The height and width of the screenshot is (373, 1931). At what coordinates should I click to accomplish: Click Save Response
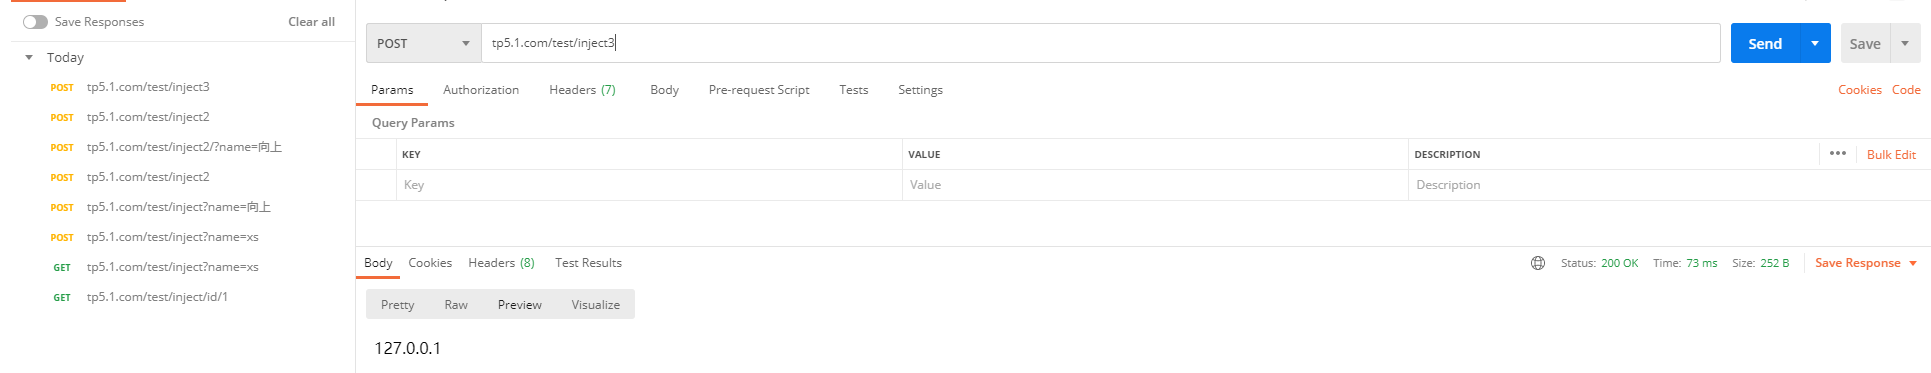click(1858, 263)
